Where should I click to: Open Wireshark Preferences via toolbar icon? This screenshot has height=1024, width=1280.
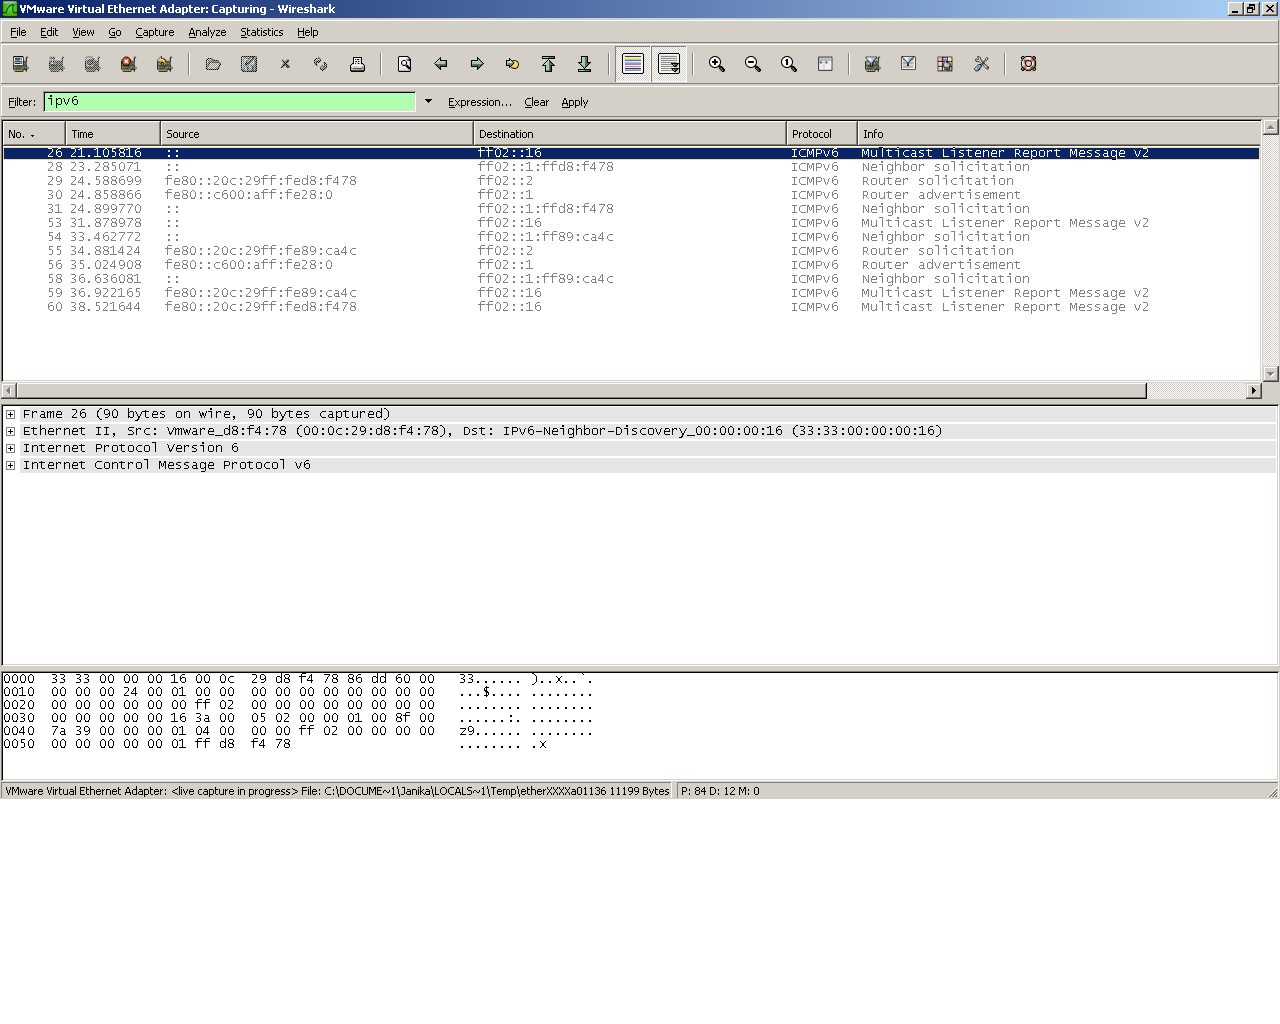click(981, 64)
